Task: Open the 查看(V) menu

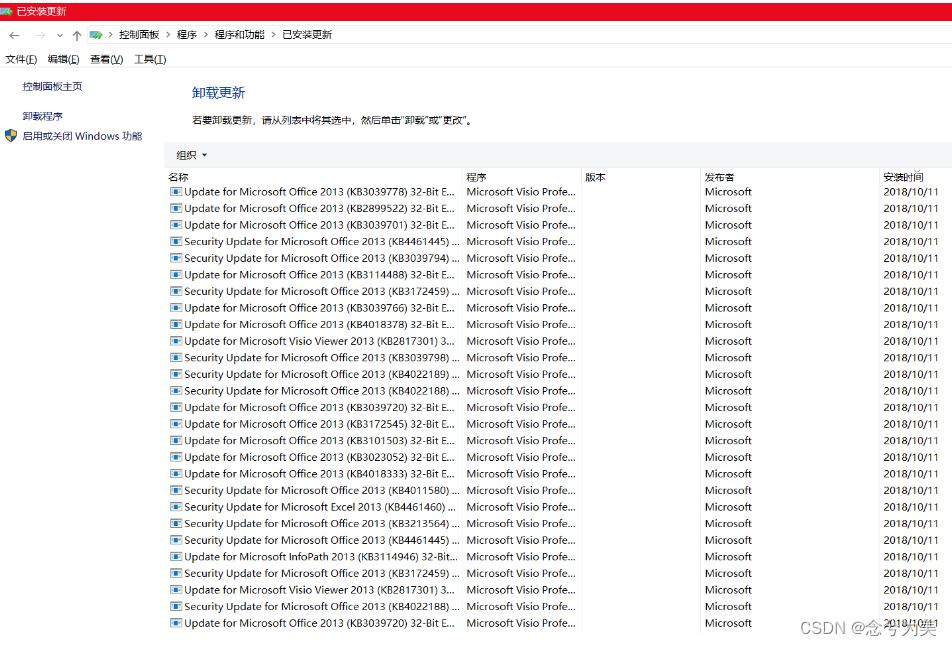Action: (106, 59)
